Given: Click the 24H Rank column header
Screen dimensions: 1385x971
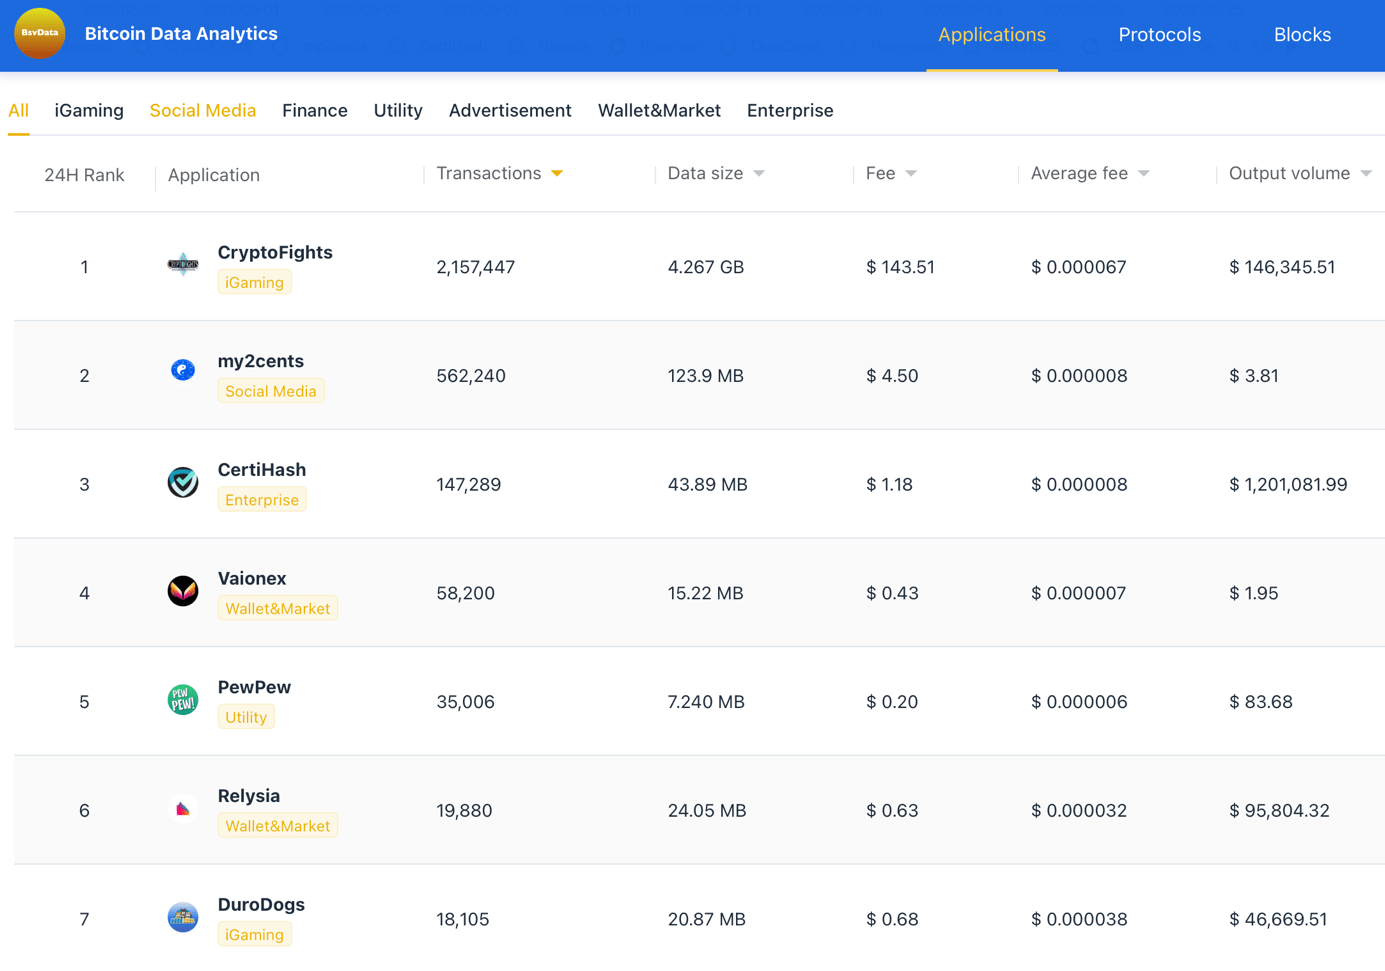Looking at the screenshot, I should click(84, 175).
